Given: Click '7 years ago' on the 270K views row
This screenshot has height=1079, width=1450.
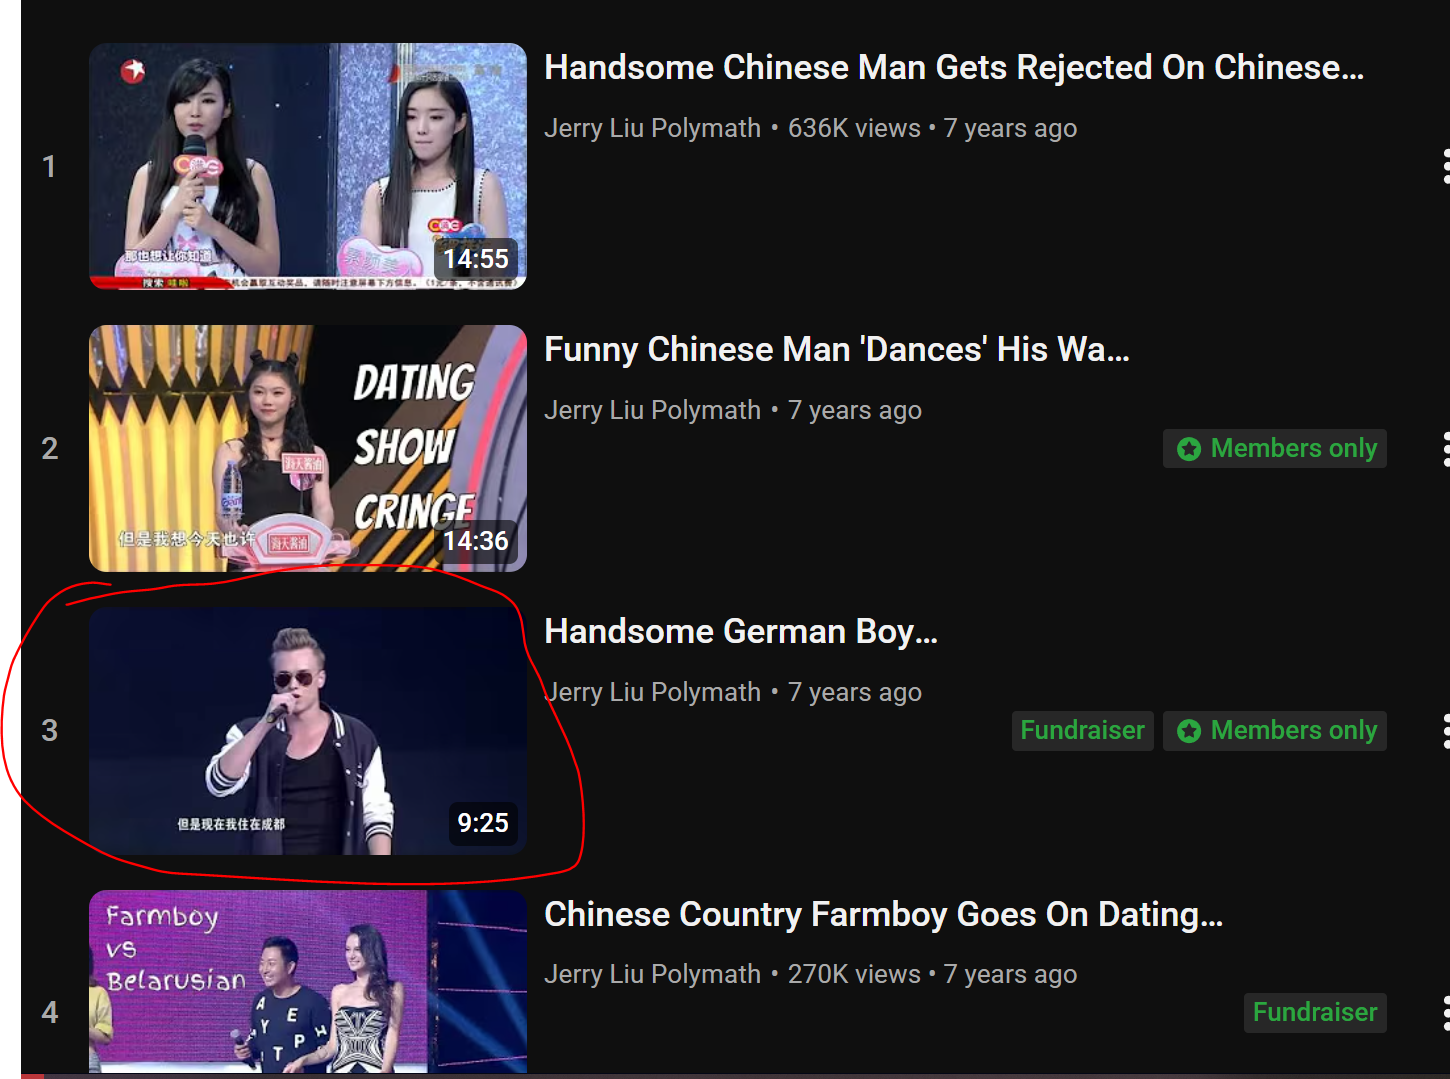Looking at the screenshot, I should (1010, 974).
